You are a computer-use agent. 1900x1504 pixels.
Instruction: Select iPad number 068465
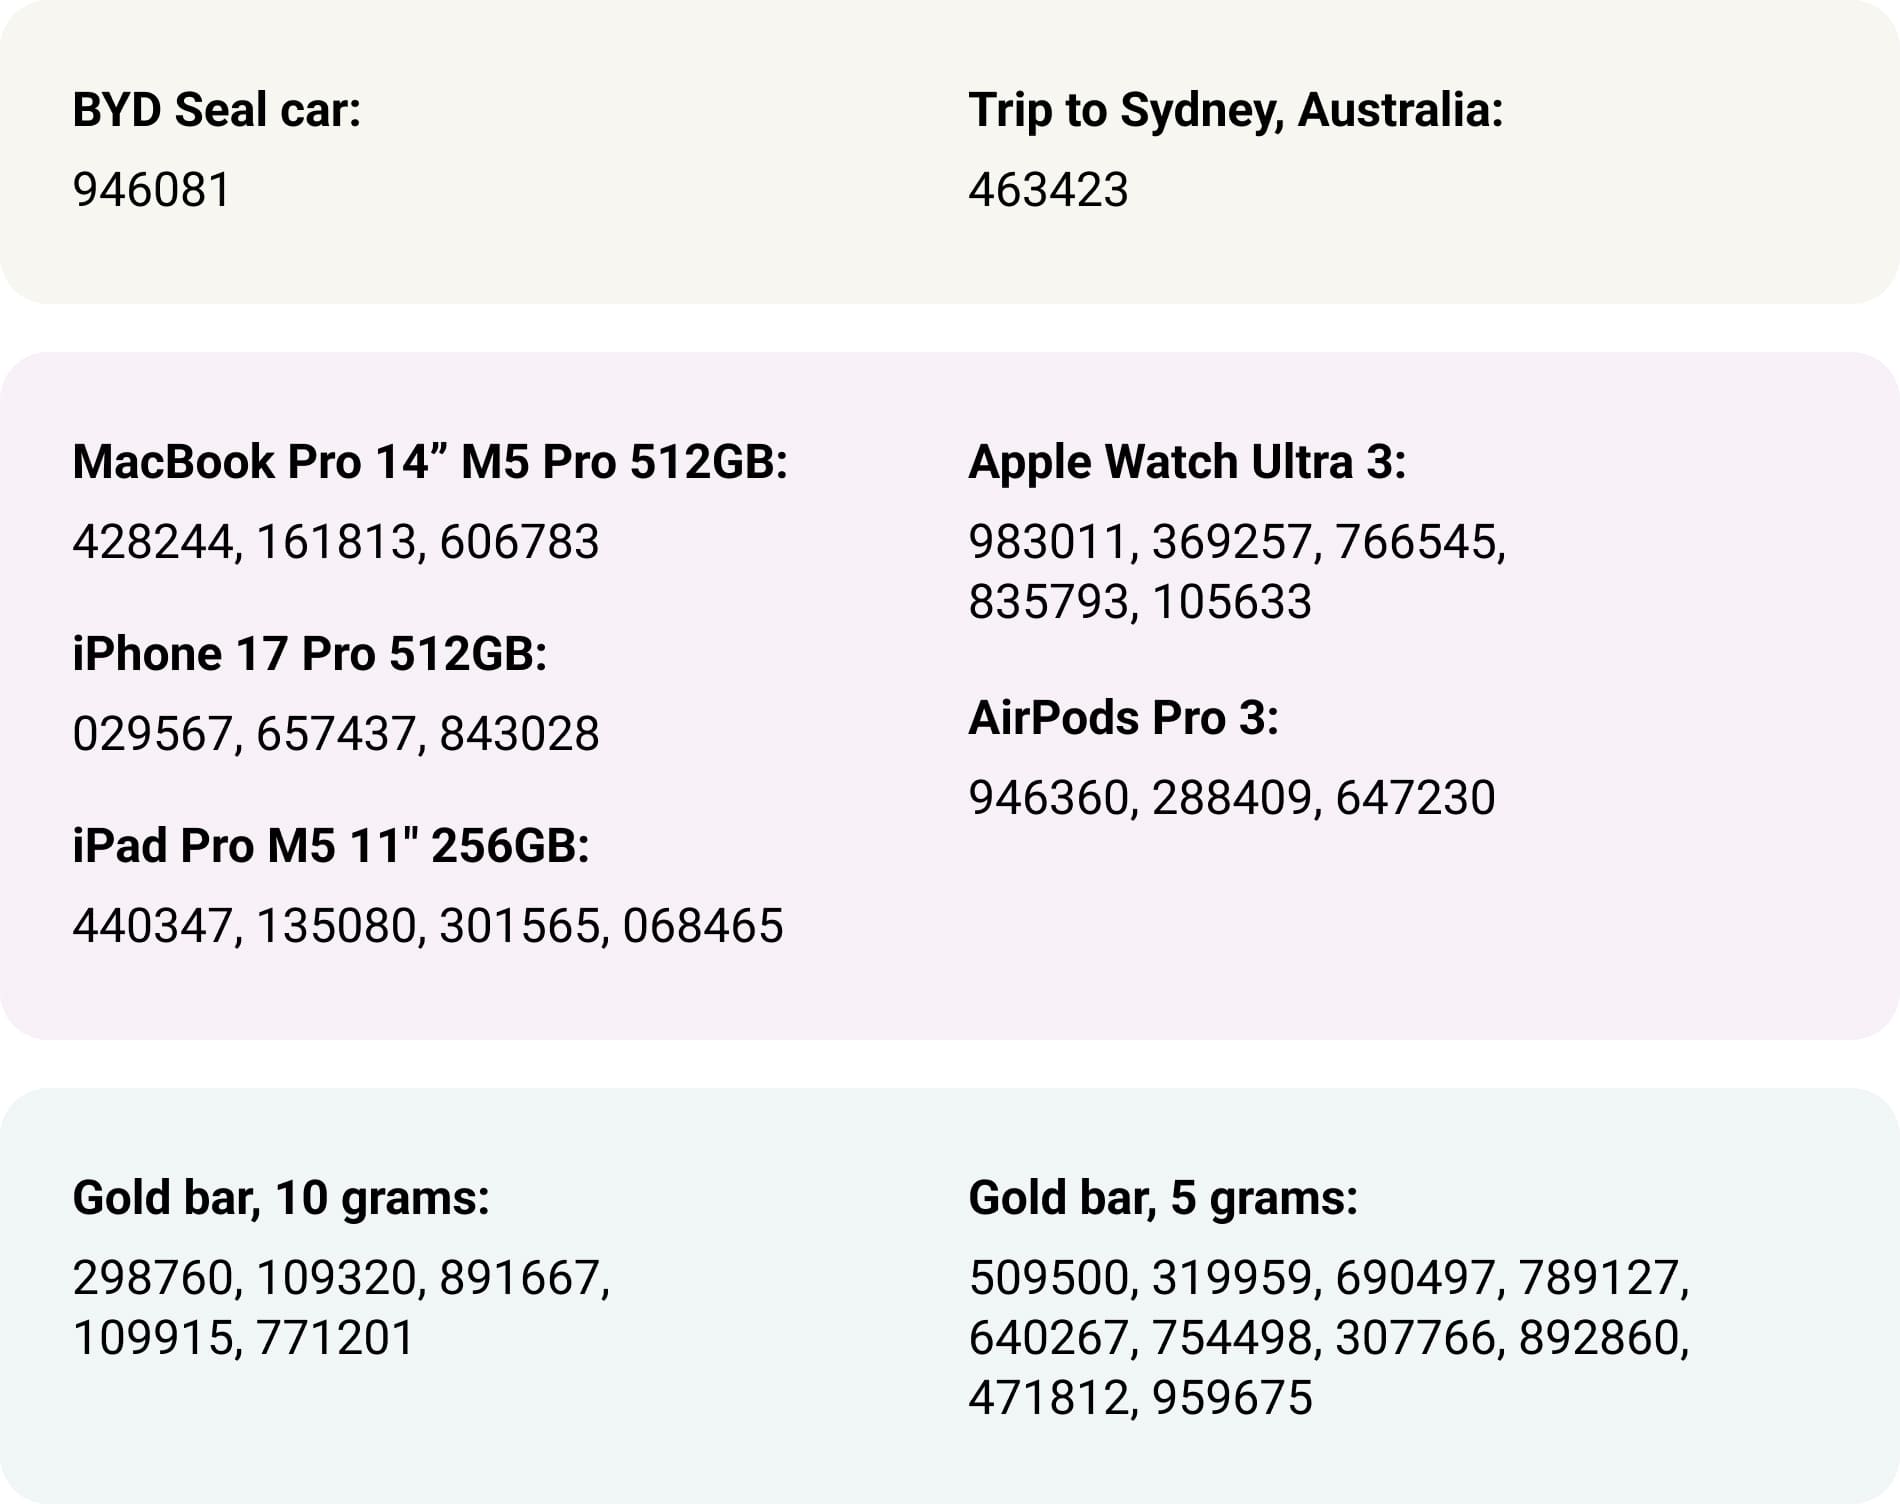click(x=702, y=926)
